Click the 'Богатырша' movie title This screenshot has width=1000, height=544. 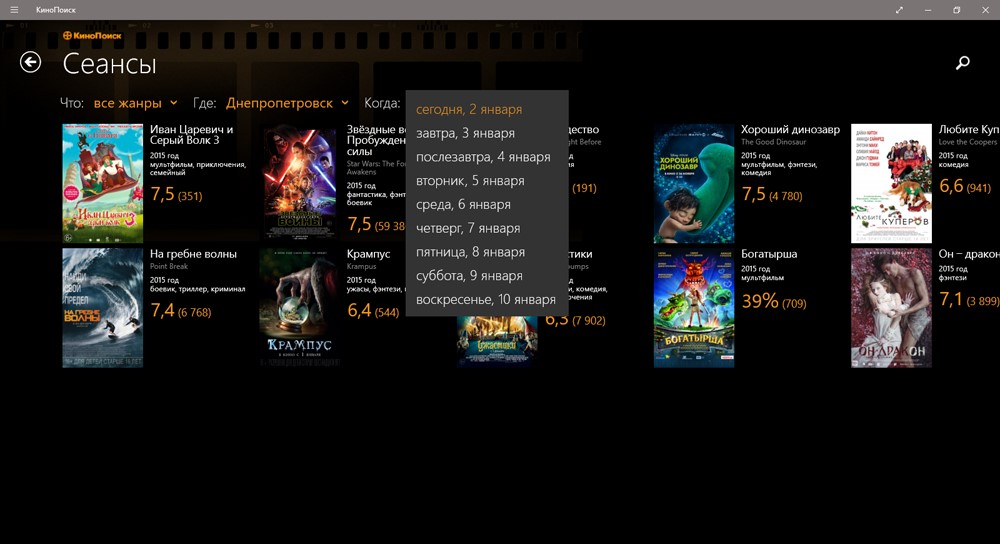(x=768, y=254)
